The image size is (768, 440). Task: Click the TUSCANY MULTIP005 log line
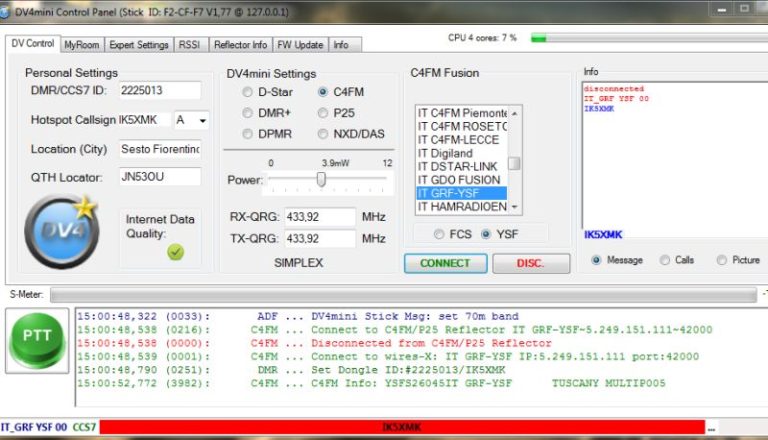371,383
